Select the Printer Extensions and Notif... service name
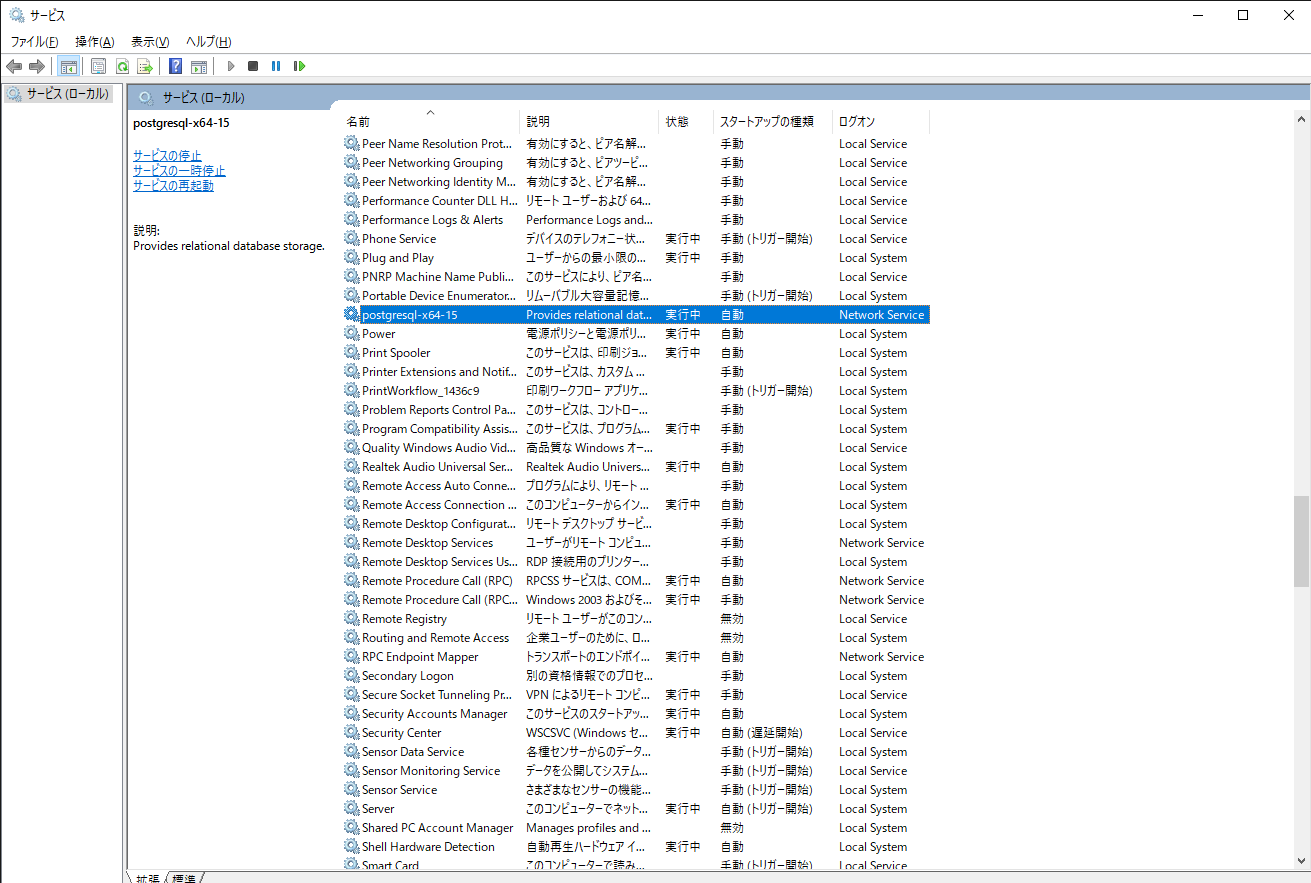 click(x=440, y=371)
